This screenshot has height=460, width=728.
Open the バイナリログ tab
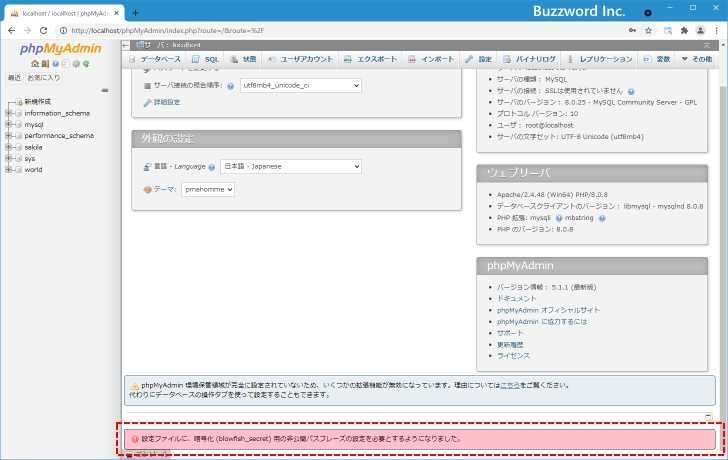[x=529, y=59]
